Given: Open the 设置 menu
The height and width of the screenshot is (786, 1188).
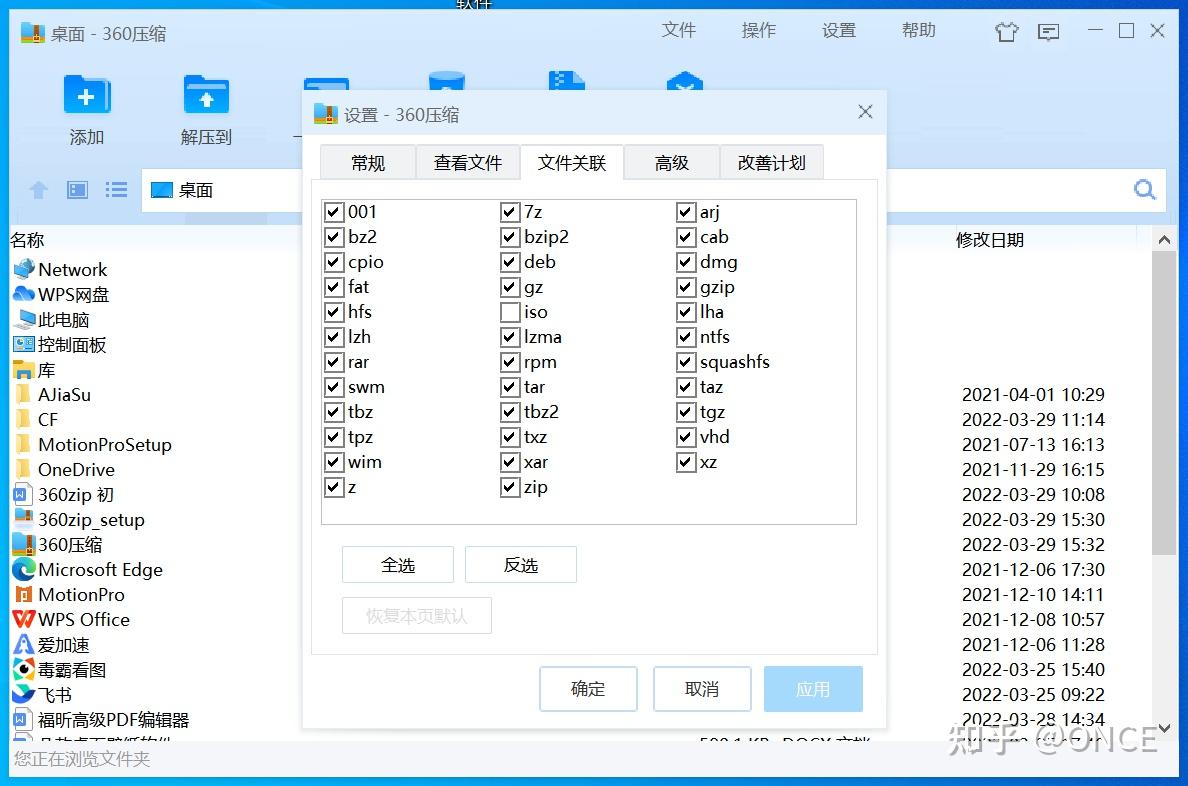Looking at the screenshot, I should click(x=839, y=30).
